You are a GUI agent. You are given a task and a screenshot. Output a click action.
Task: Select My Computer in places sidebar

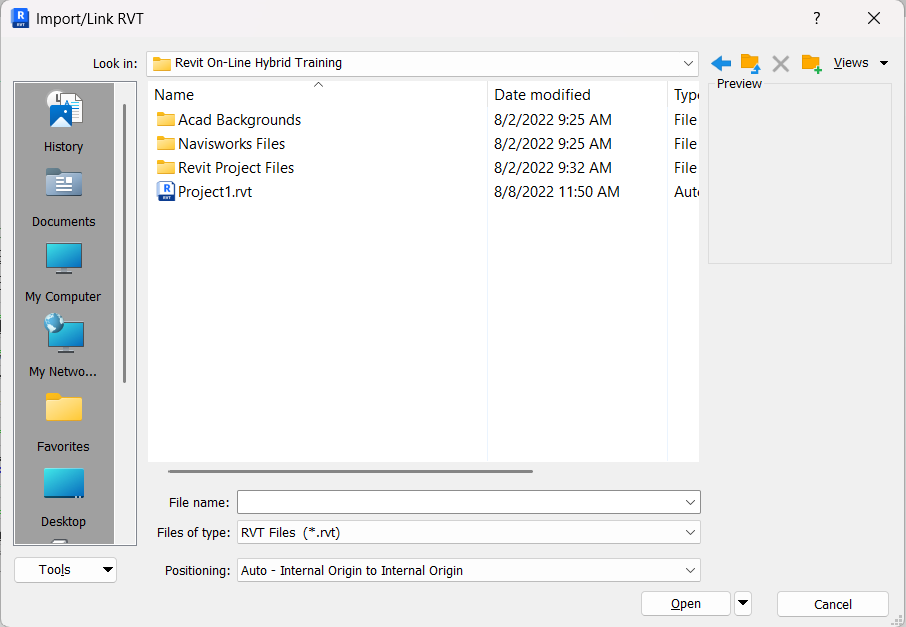coord(64,273)
